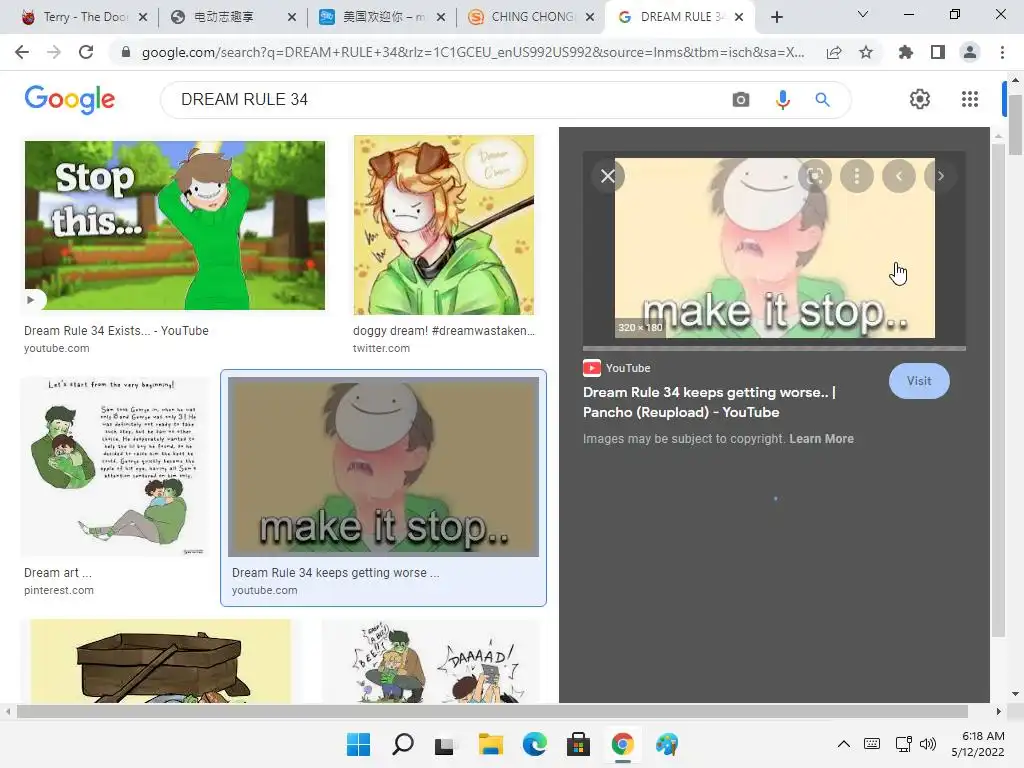Viewport: 1024px width, 768px height.
Task: Go to the Google logo homepage
Action: click(69, 99)
